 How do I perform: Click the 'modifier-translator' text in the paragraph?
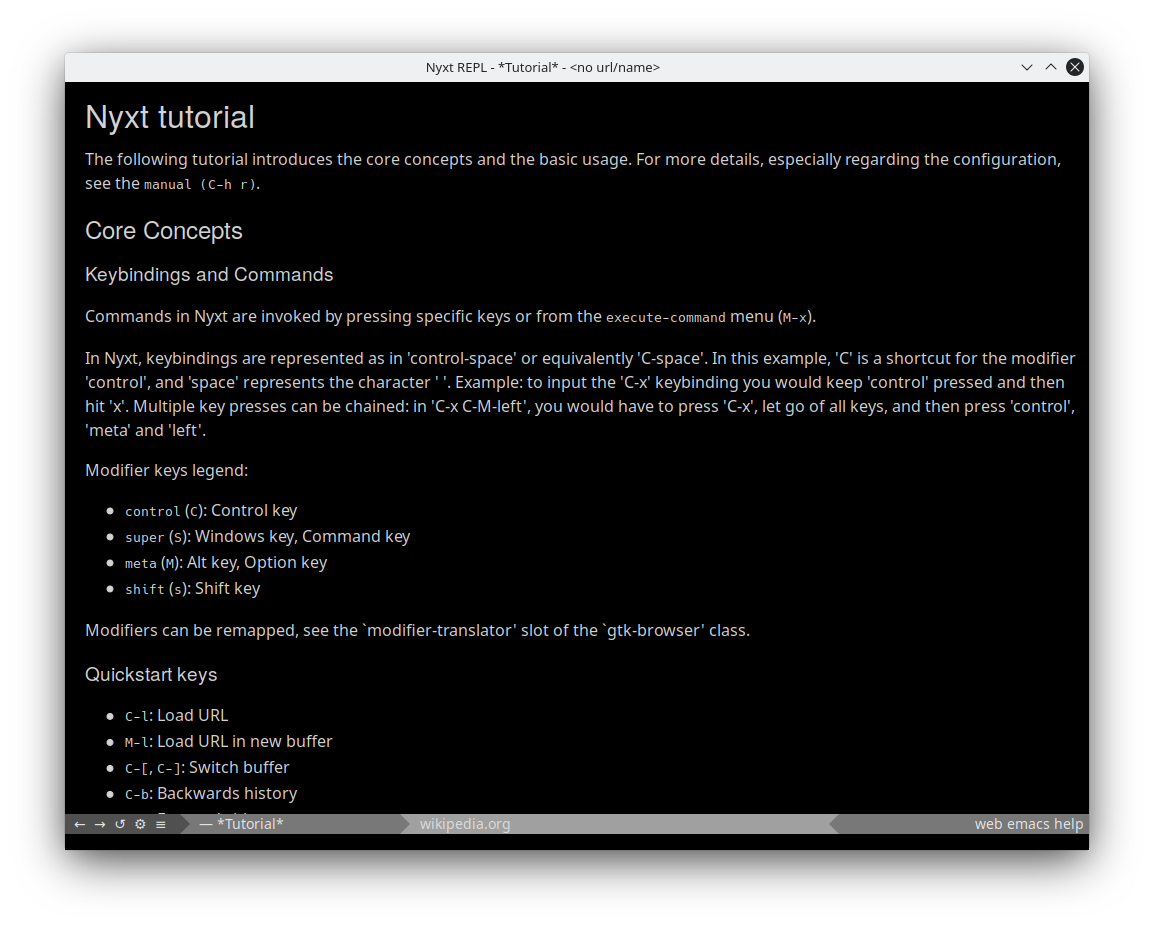439,631
